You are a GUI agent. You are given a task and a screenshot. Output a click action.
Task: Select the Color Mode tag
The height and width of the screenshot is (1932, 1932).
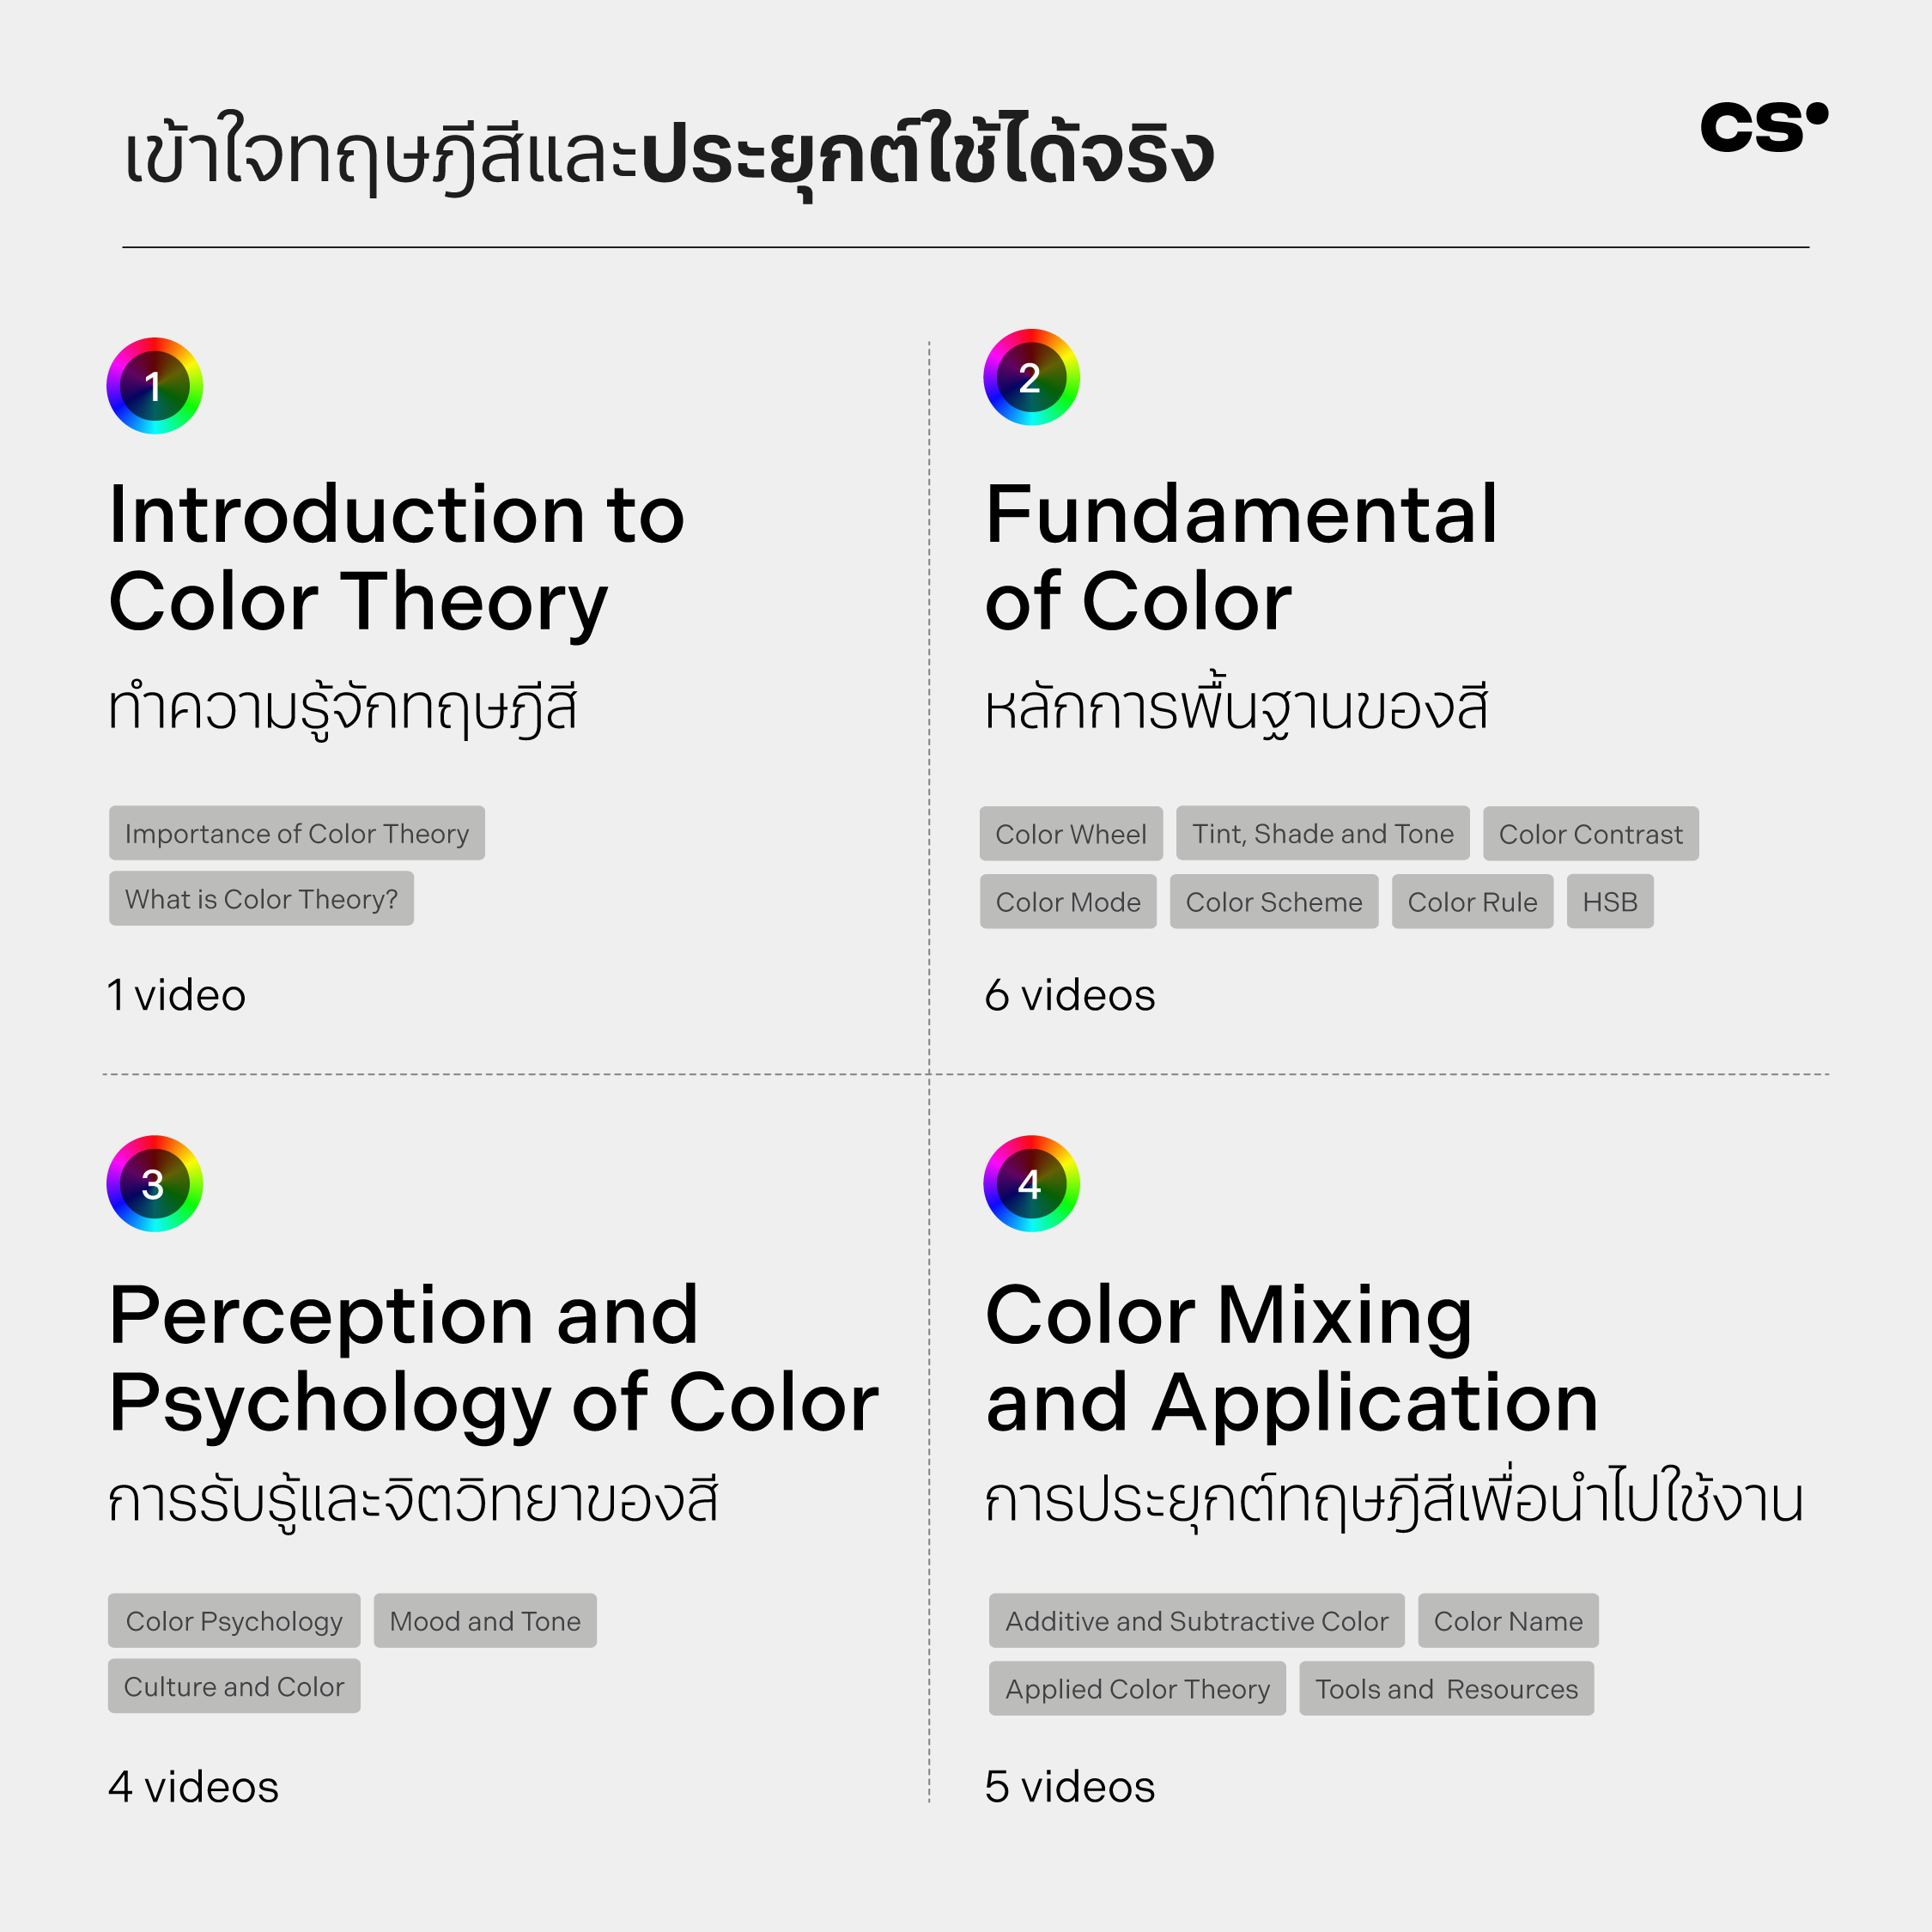pos(1068,902)
